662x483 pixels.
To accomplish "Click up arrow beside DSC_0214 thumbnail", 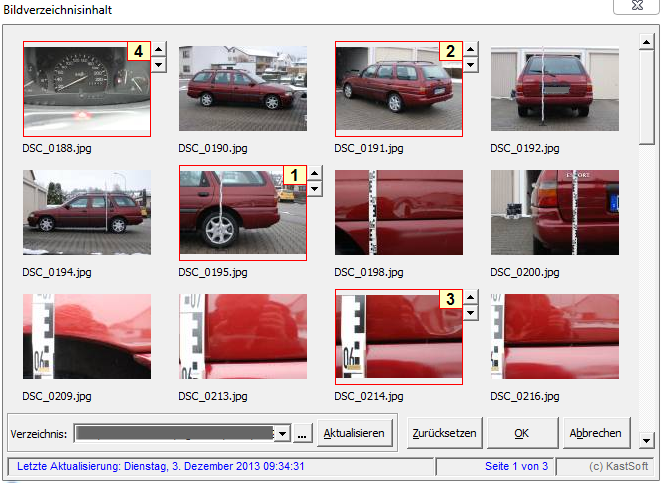I will pyautogui.click(x=471, y=297).
